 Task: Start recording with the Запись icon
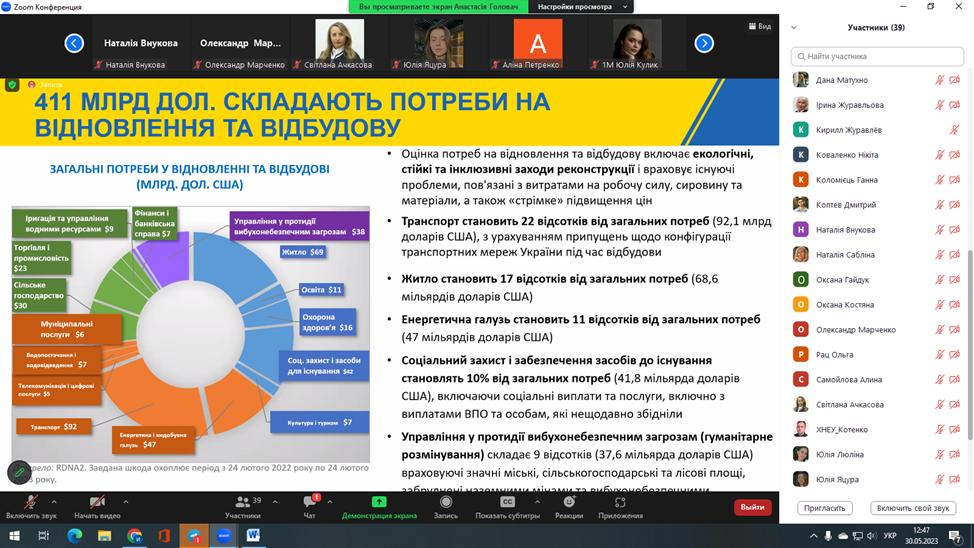coord(446,504)
